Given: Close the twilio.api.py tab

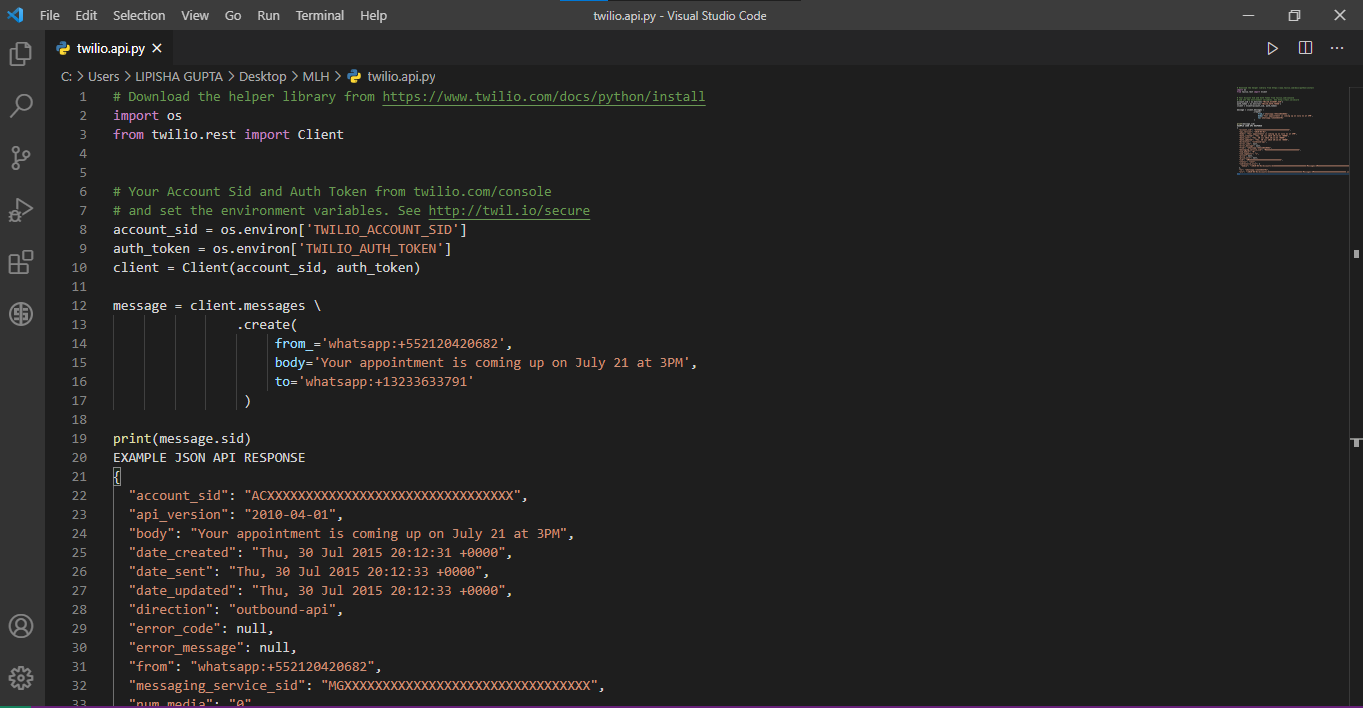Looking at the screenshot, I should tap(157, 48).
